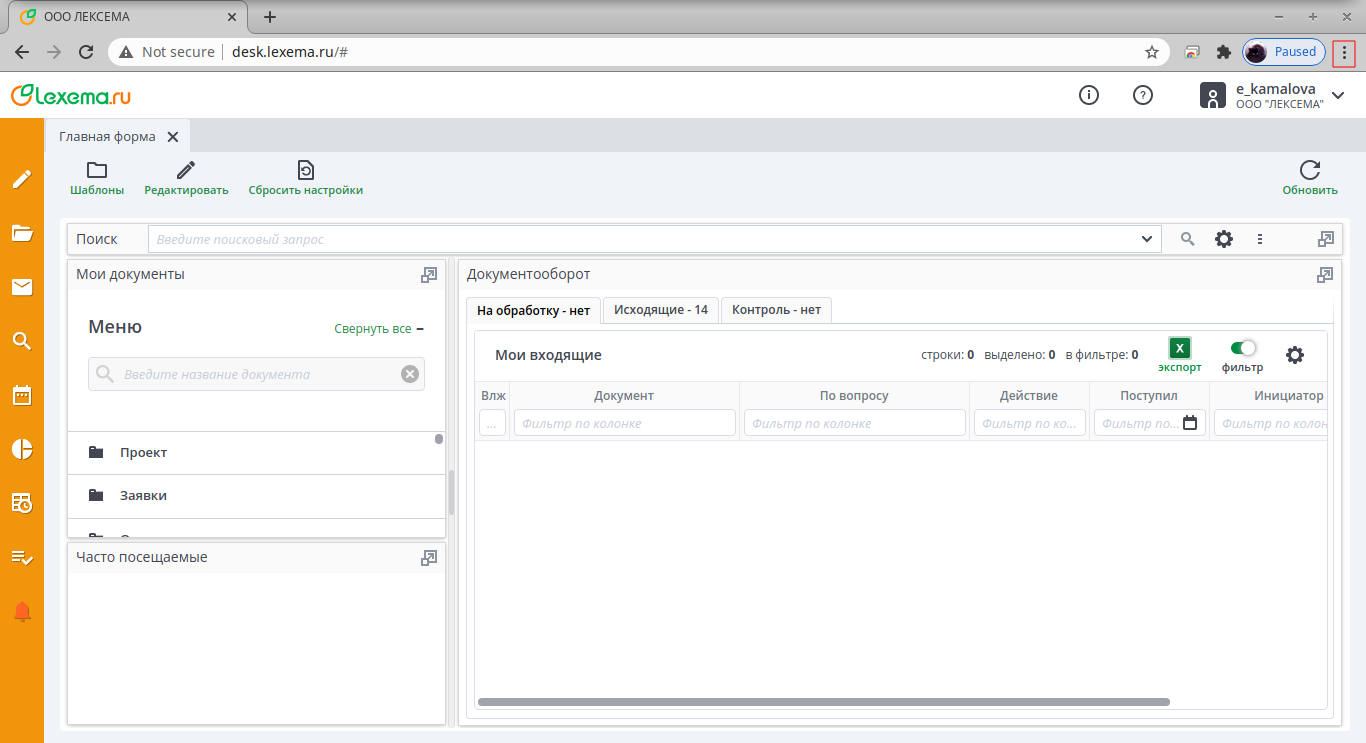
Task: Click the Обновить refresh icon
Action: [x=1309, y=171]
